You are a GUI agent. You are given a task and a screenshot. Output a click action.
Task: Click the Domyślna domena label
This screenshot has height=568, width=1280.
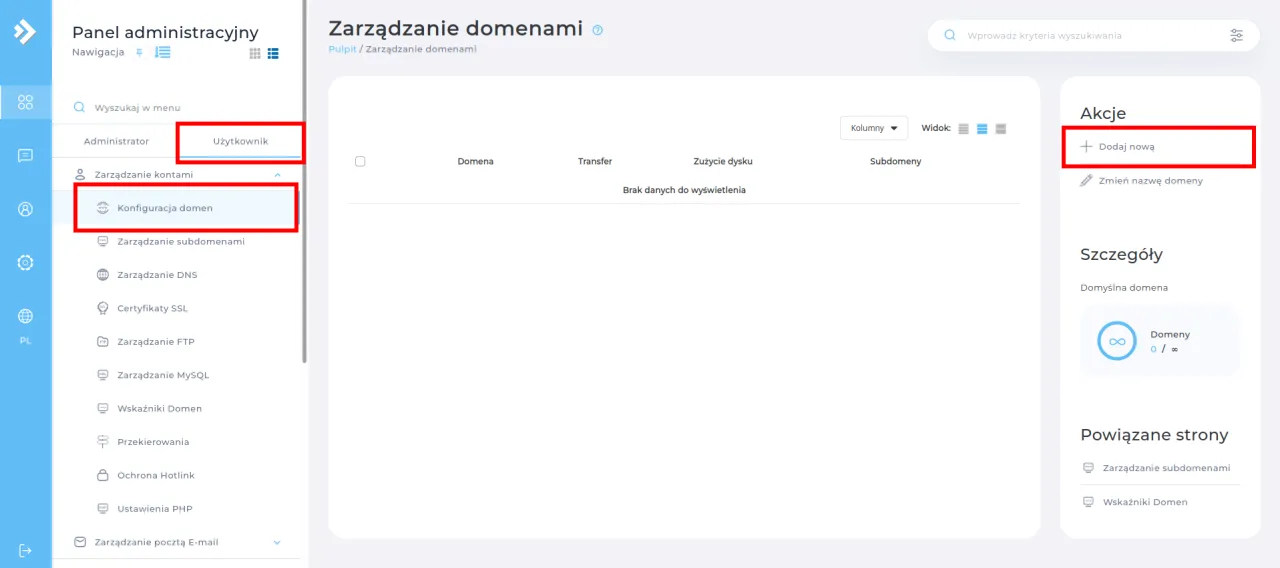pos(1124,288)
